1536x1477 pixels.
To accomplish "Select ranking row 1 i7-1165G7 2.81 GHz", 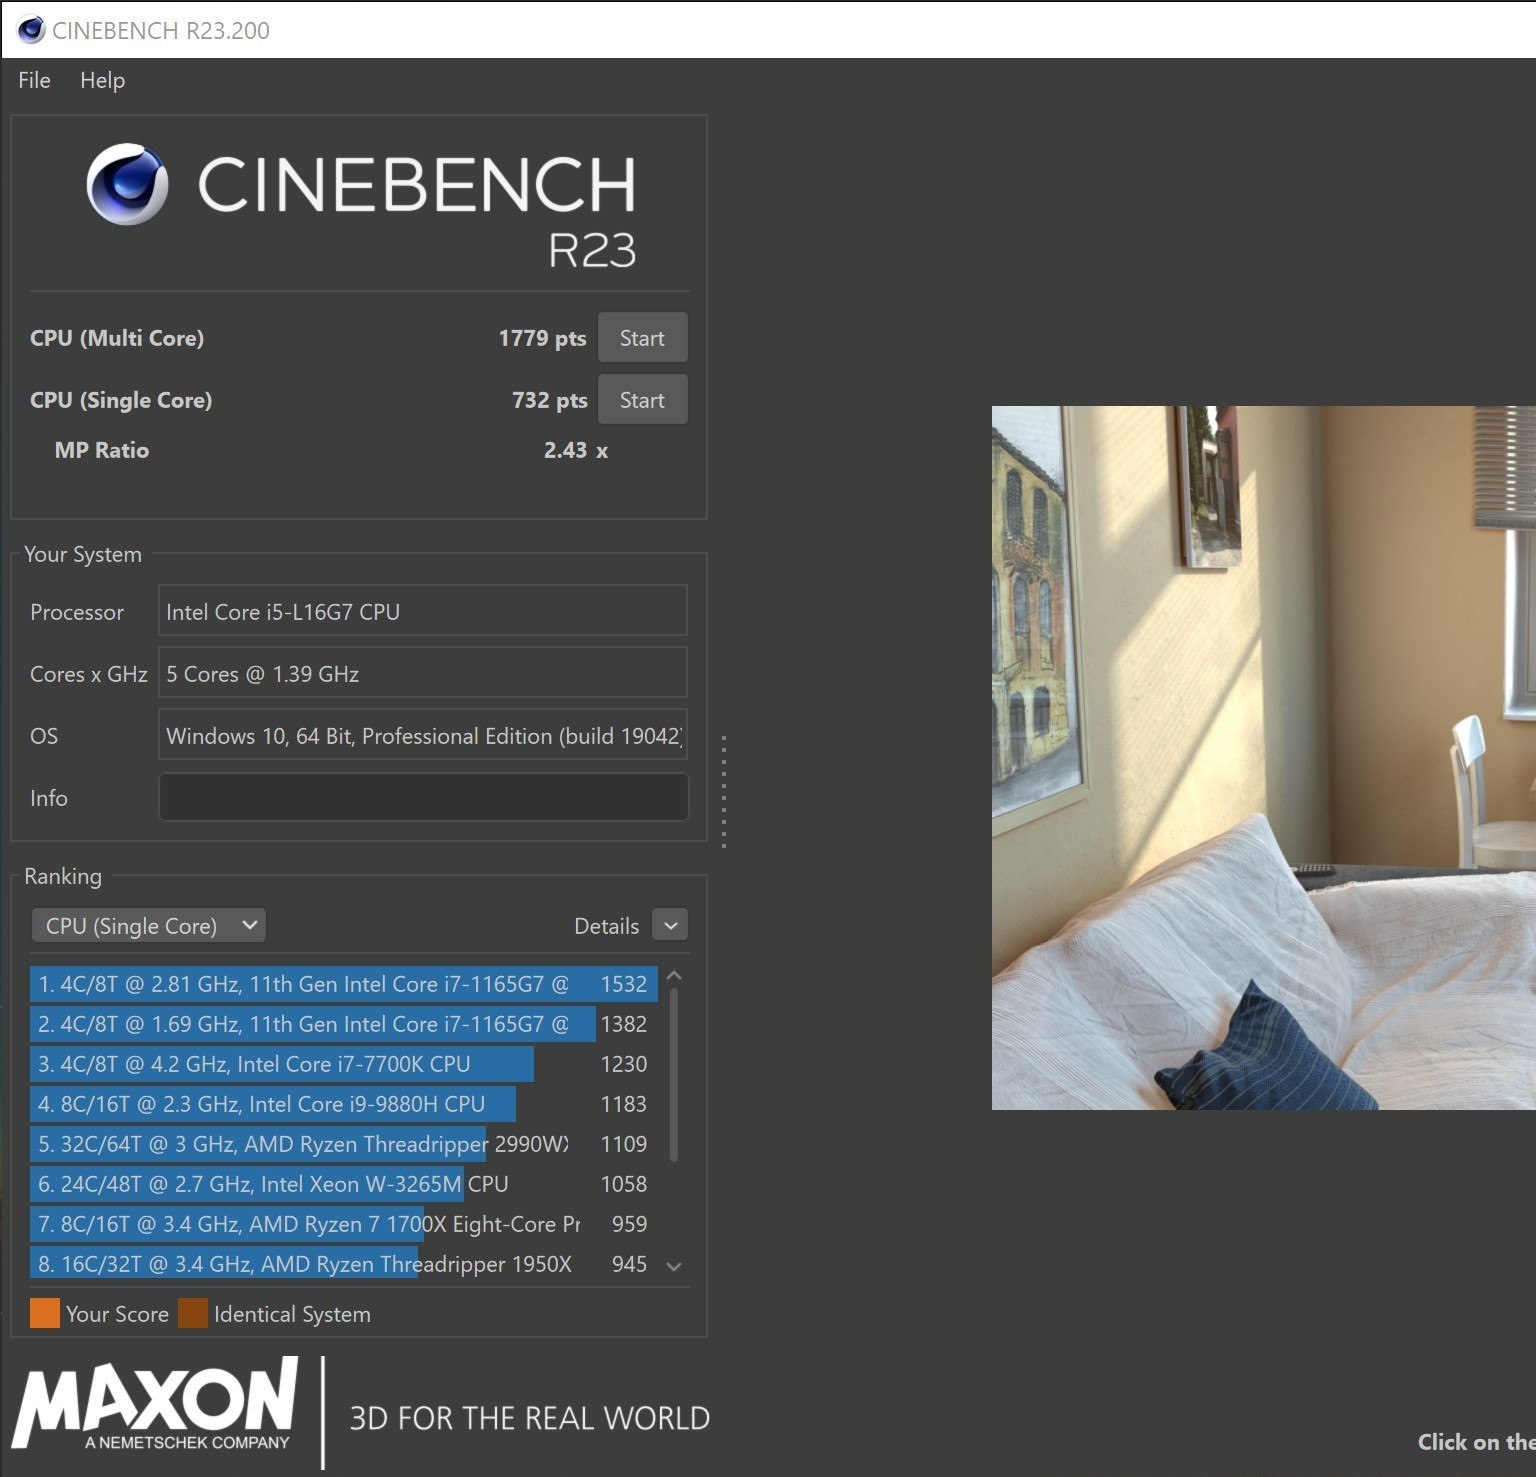I will [x=343, y=984].
